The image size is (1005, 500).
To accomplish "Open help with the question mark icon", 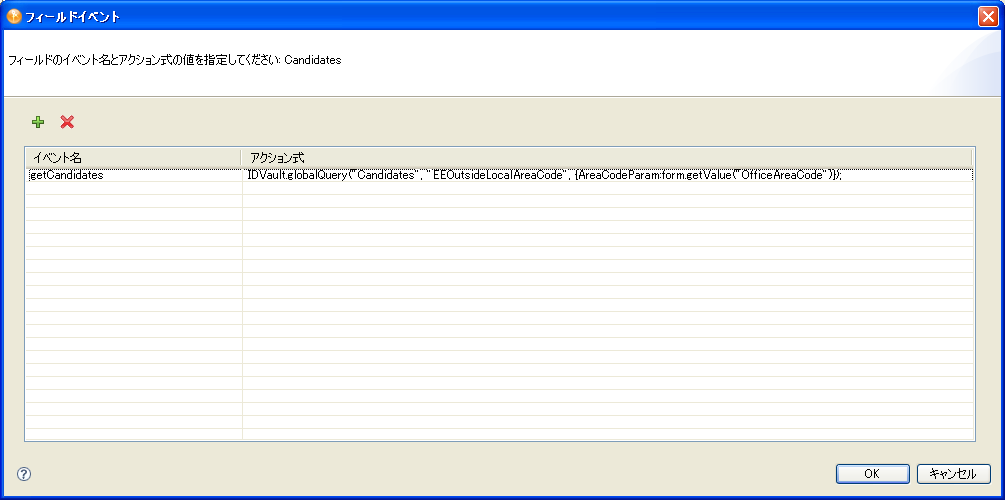I will 24,474.
